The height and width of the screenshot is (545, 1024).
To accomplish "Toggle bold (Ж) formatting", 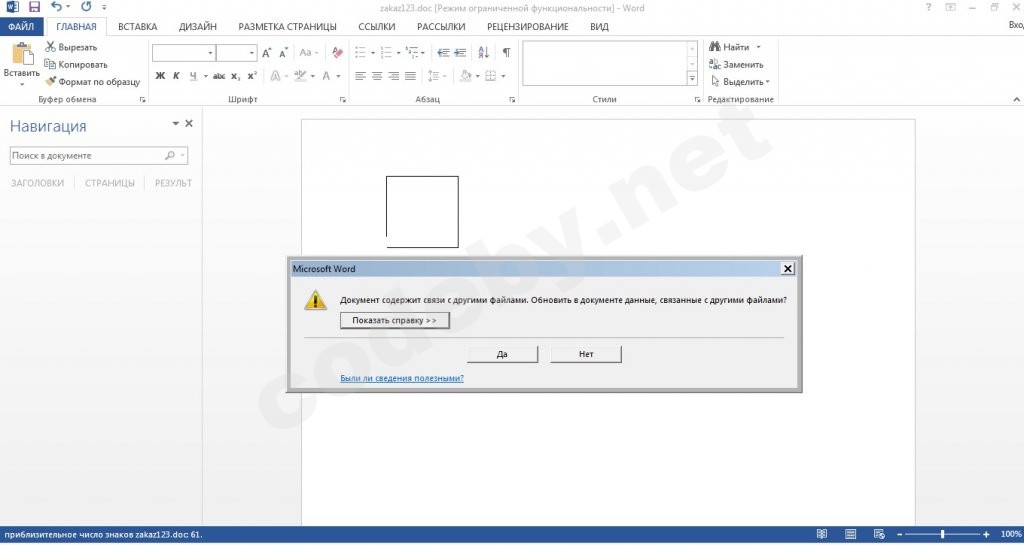I will (160, 76).
